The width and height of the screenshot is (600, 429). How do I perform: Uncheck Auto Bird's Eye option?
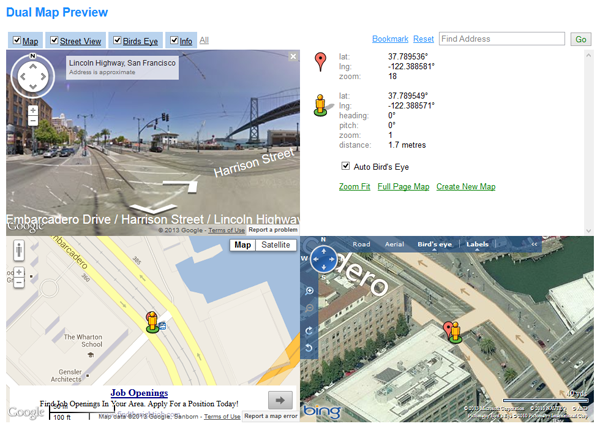click(346, 166)
